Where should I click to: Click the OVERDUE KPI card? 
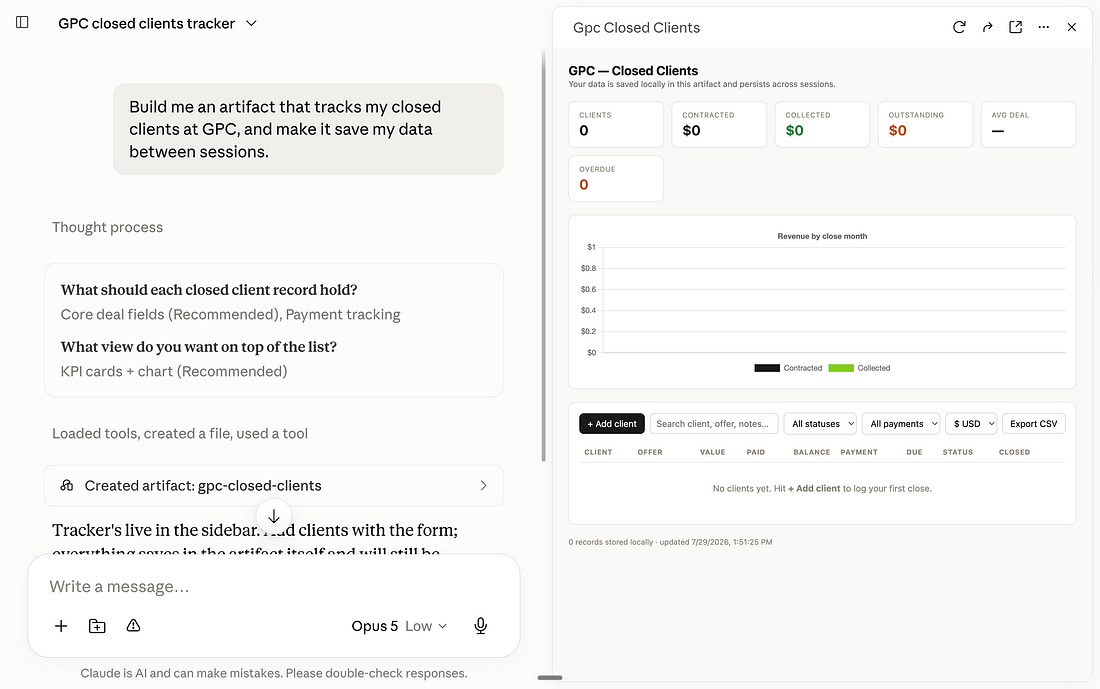(x=616, y=179)
